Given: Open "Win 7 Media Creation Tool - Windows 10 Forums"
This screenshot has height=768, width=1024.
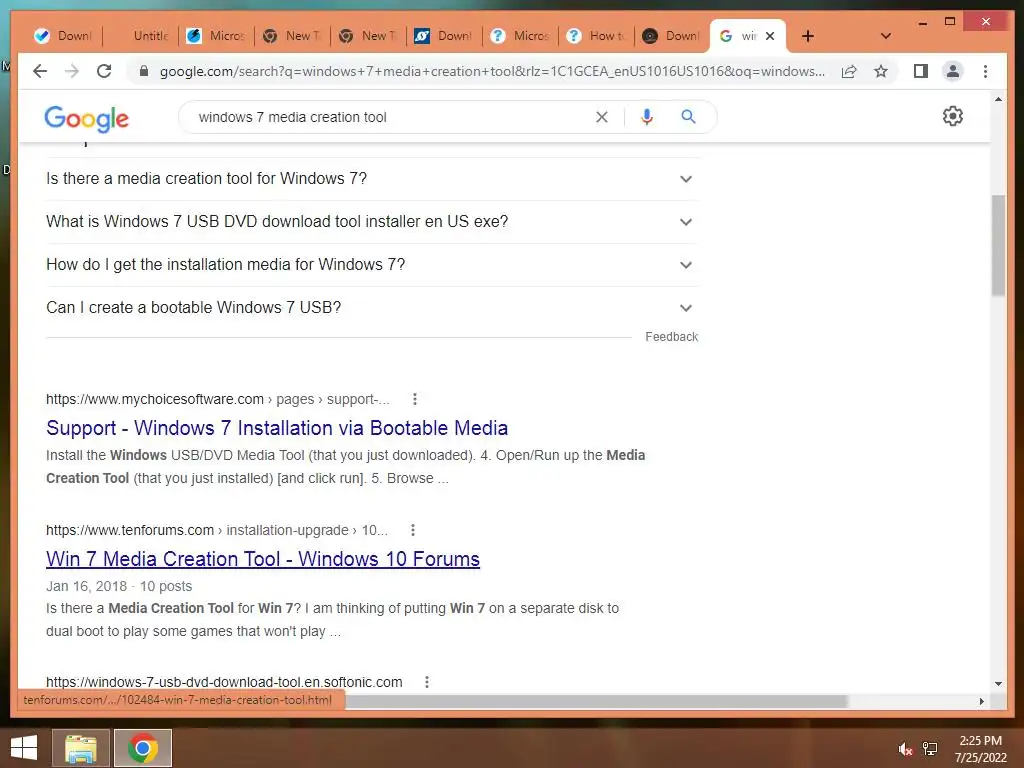Looking at the screenshot, I should tap(263, 560).
